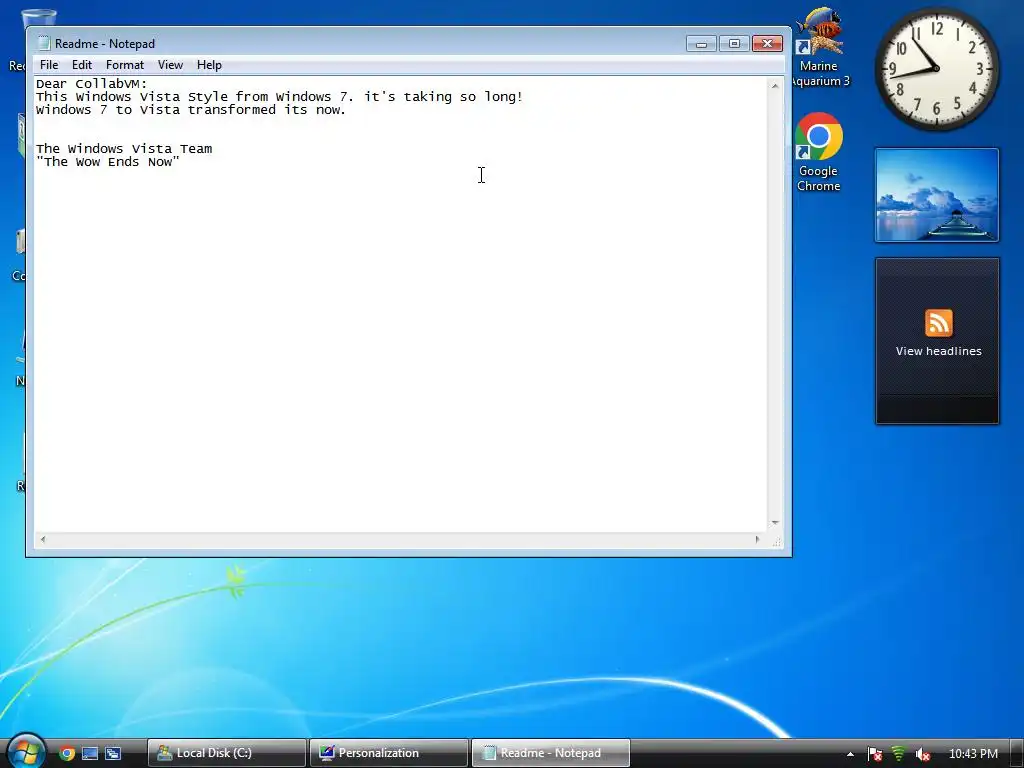
Task: Click the line "The Windows Vista Team"
Action: click(x=124, y=149)
